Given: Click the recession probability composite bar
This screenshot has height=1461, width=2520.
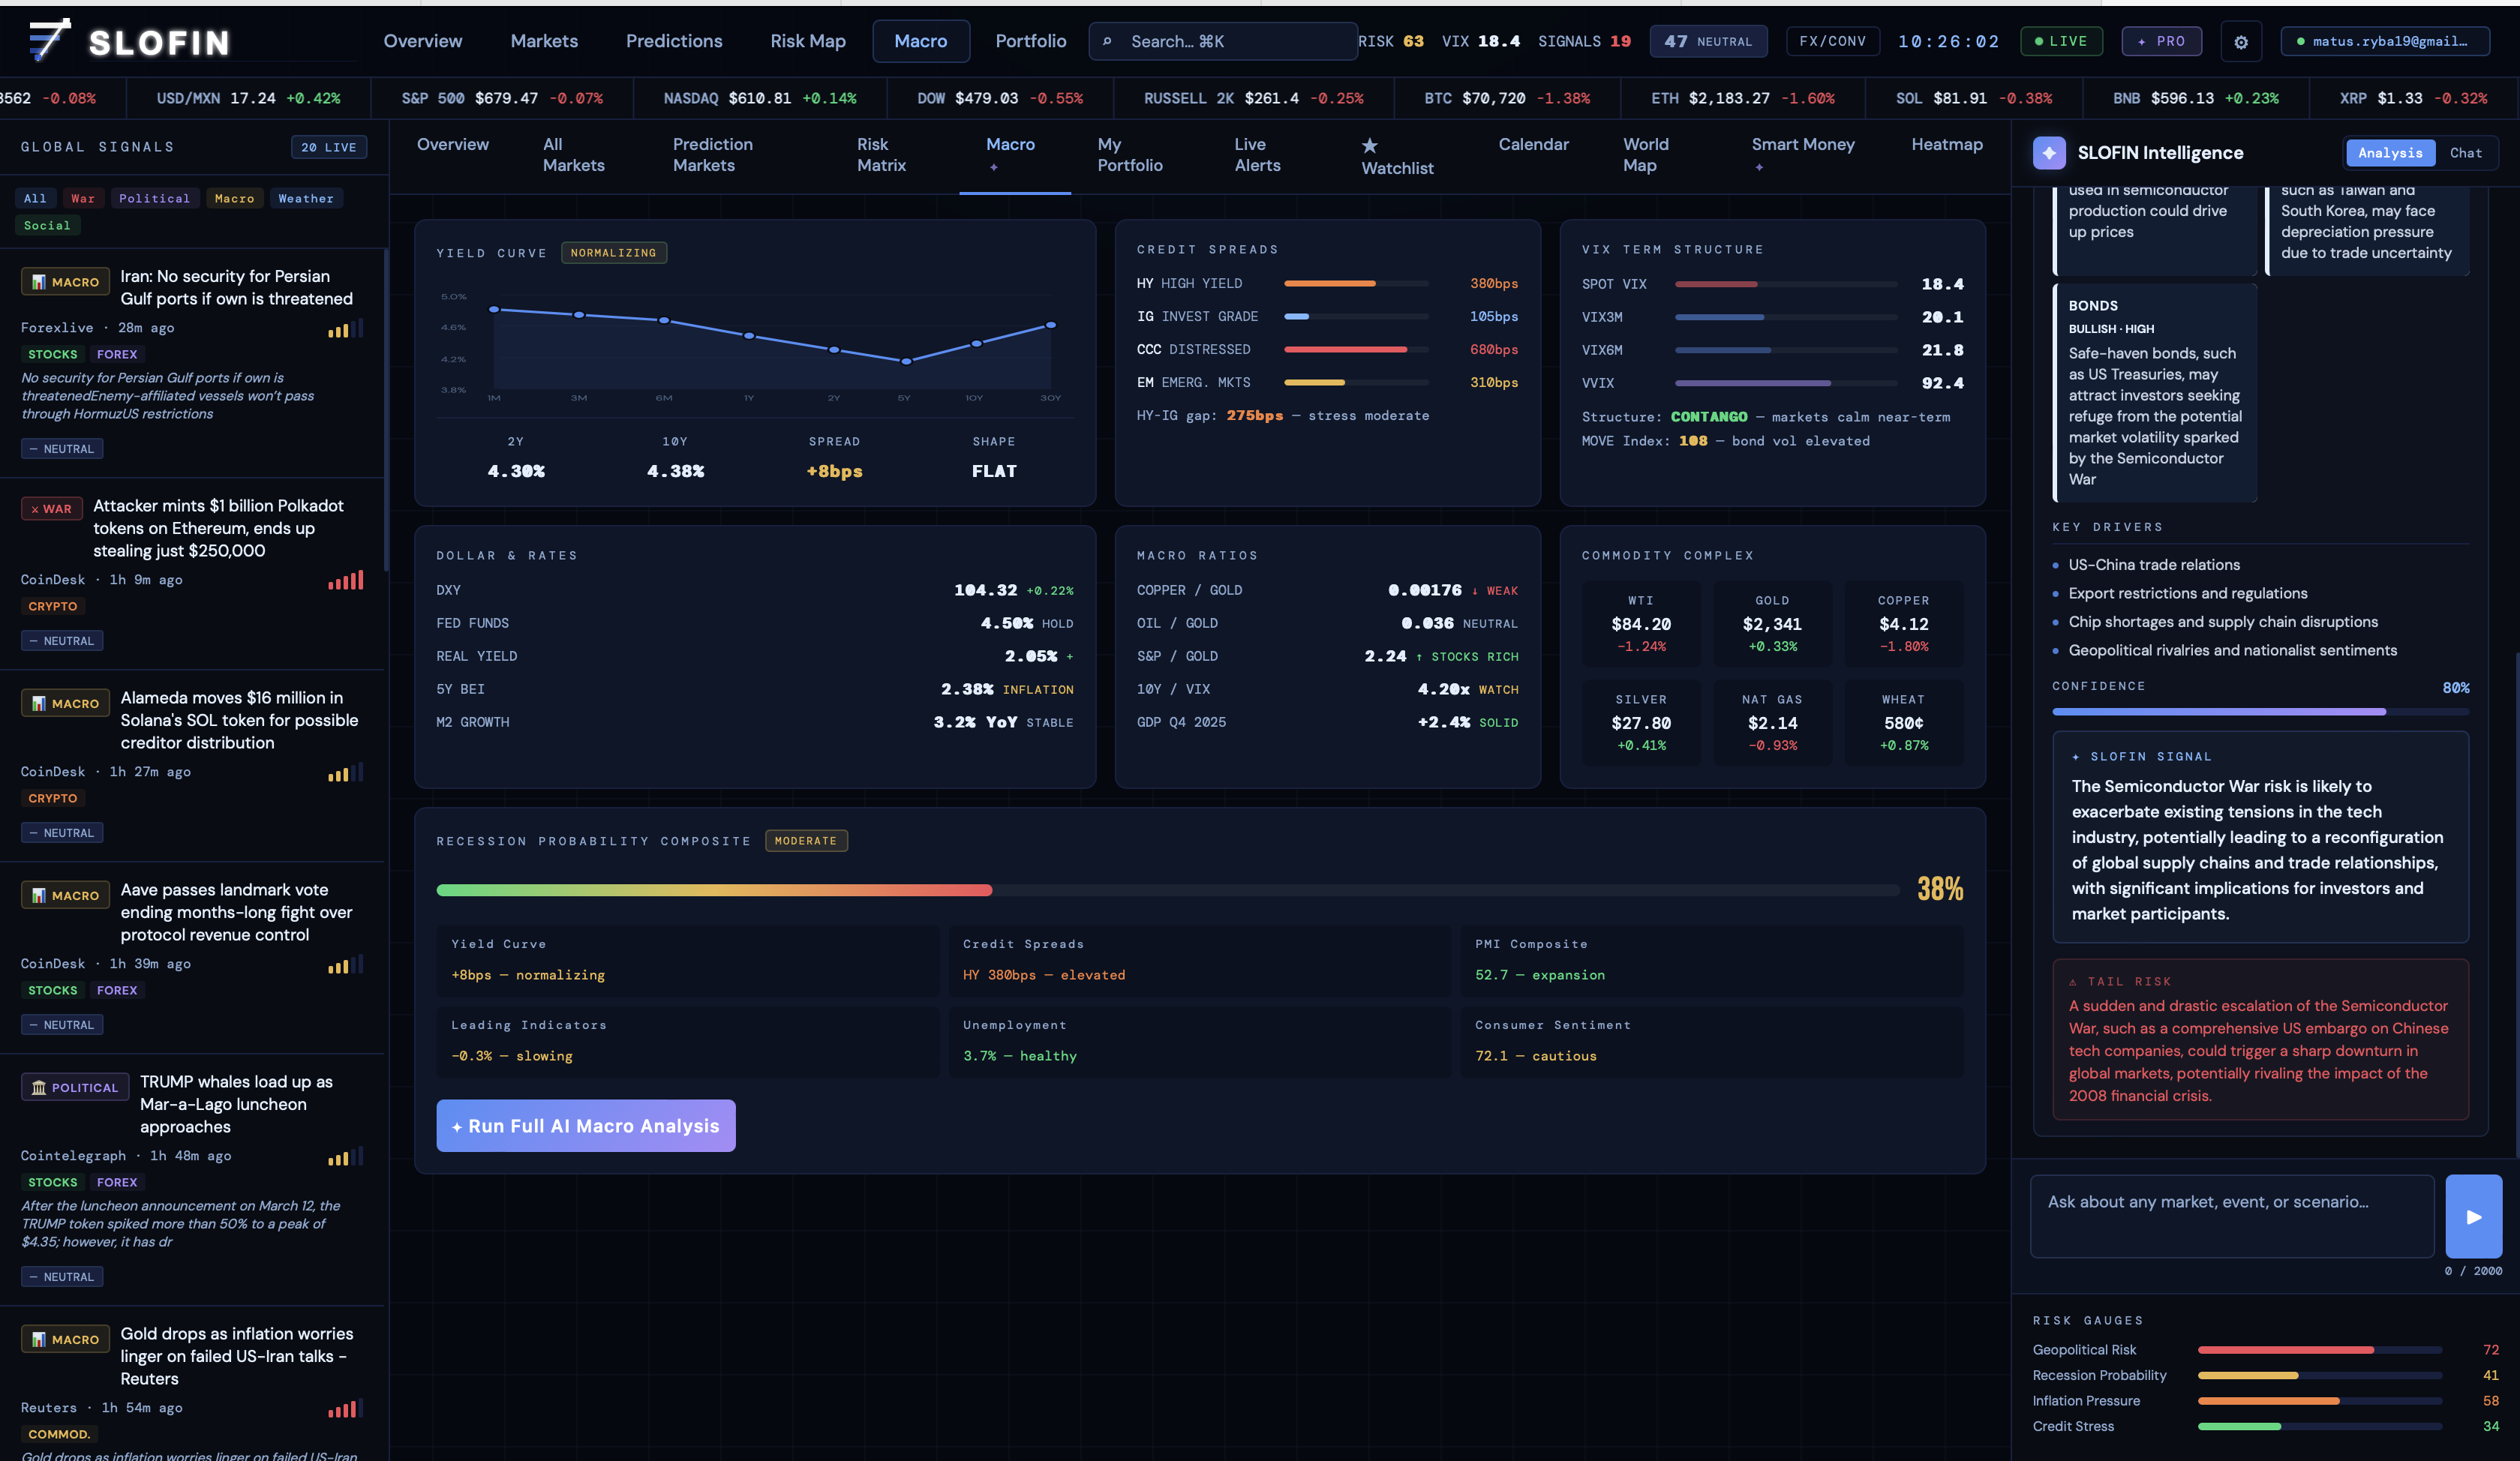Looking at the screenshot, I should [x=1167, y=890].
